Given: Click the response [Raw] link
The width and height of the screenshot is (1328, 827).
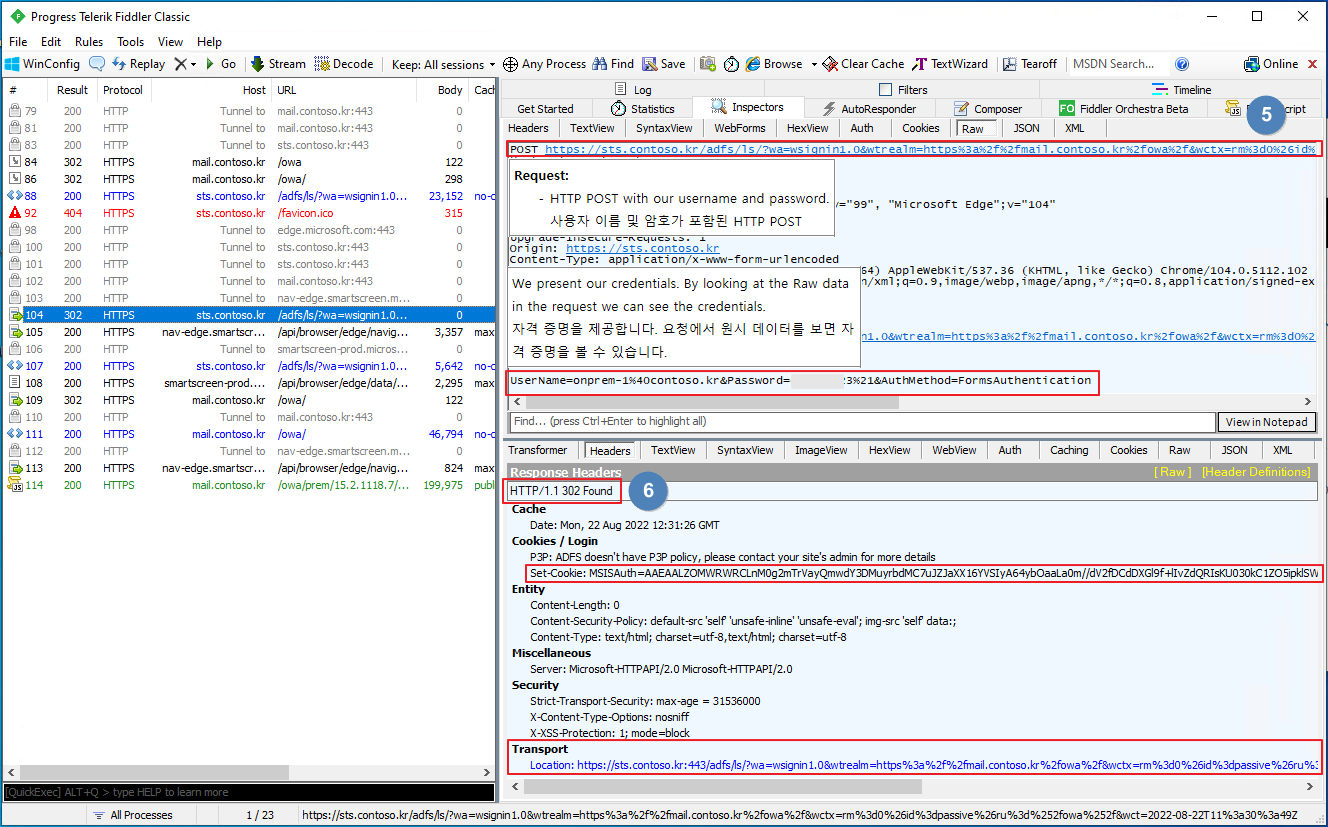Looking at the screenshot, I should click(x=1173, y=472).
